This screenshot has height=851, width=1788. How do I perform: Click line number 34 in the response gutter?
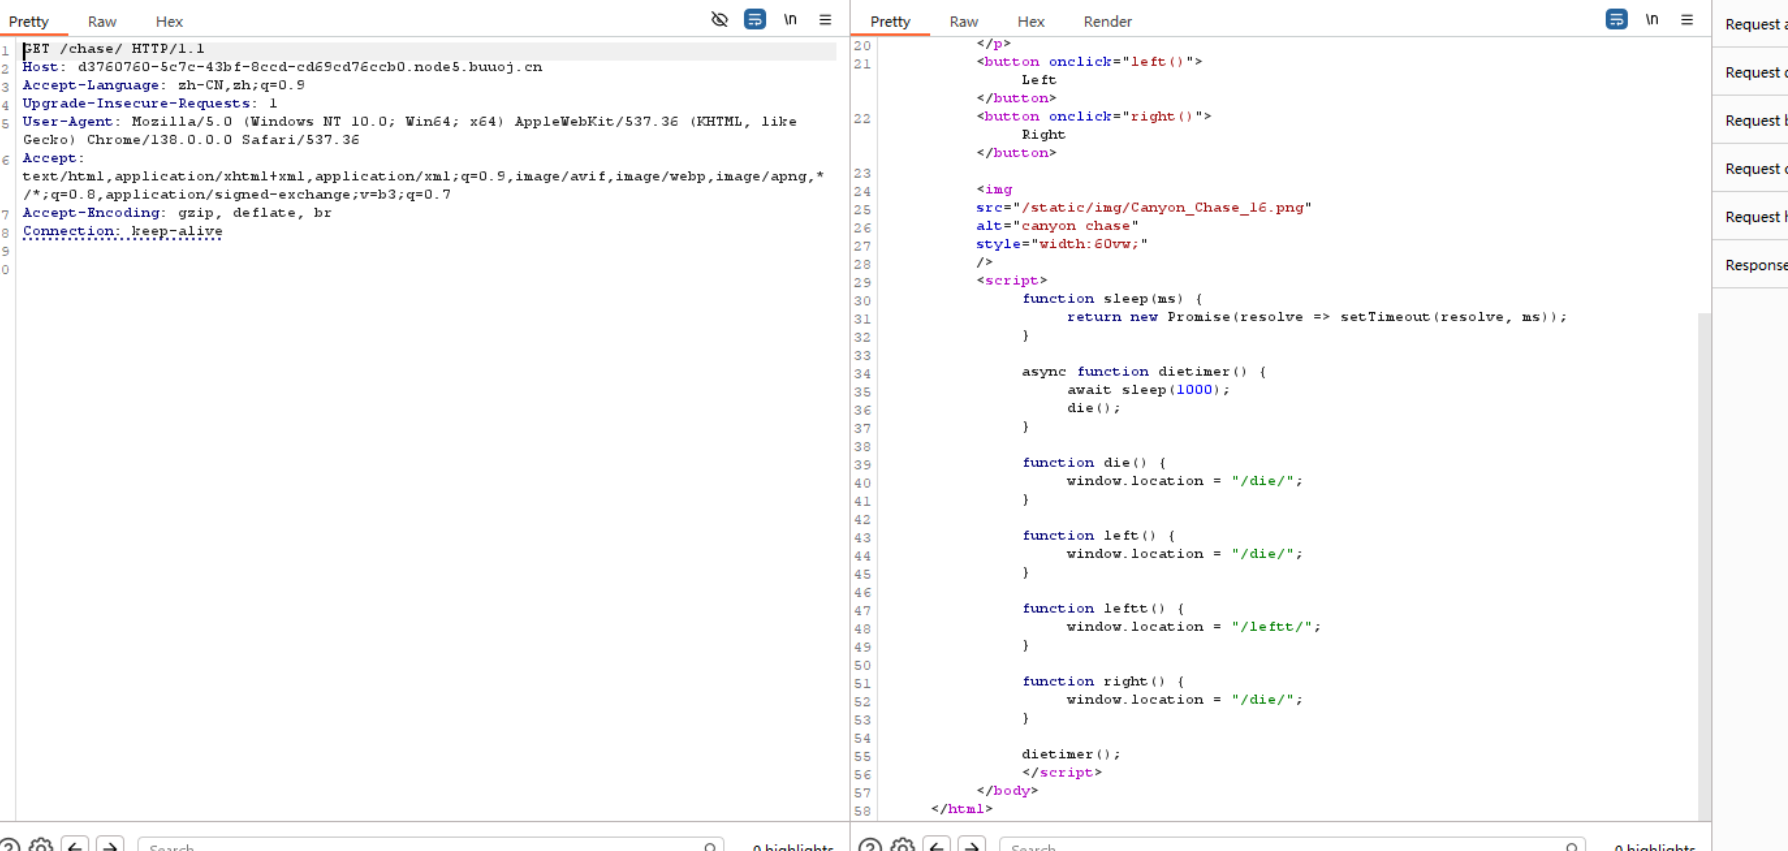point(862,374)
